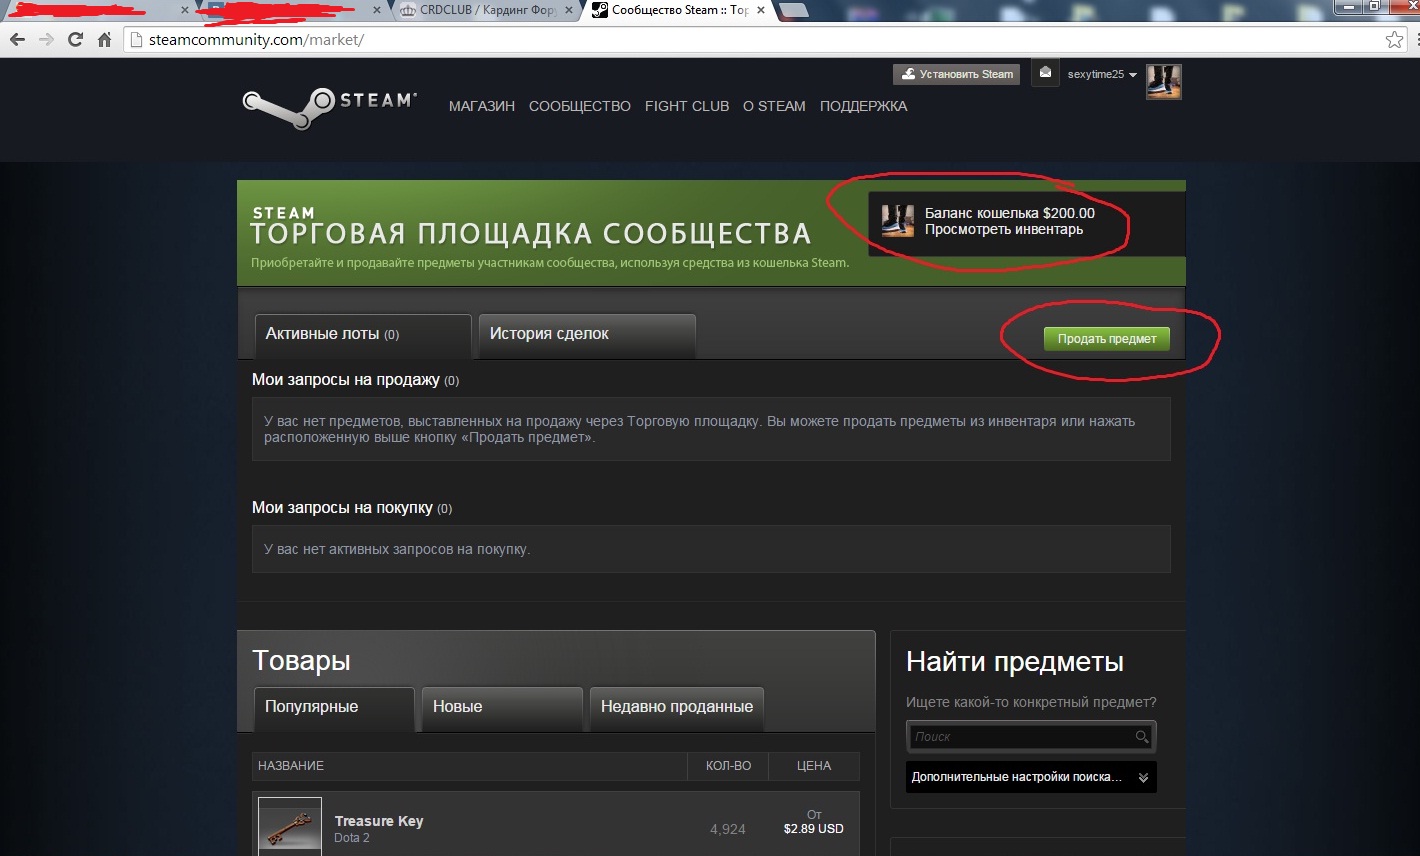Click the avatar beside the wallet balance
Image resolution: width=1420 pixels, height=856 pixels.
897,220
